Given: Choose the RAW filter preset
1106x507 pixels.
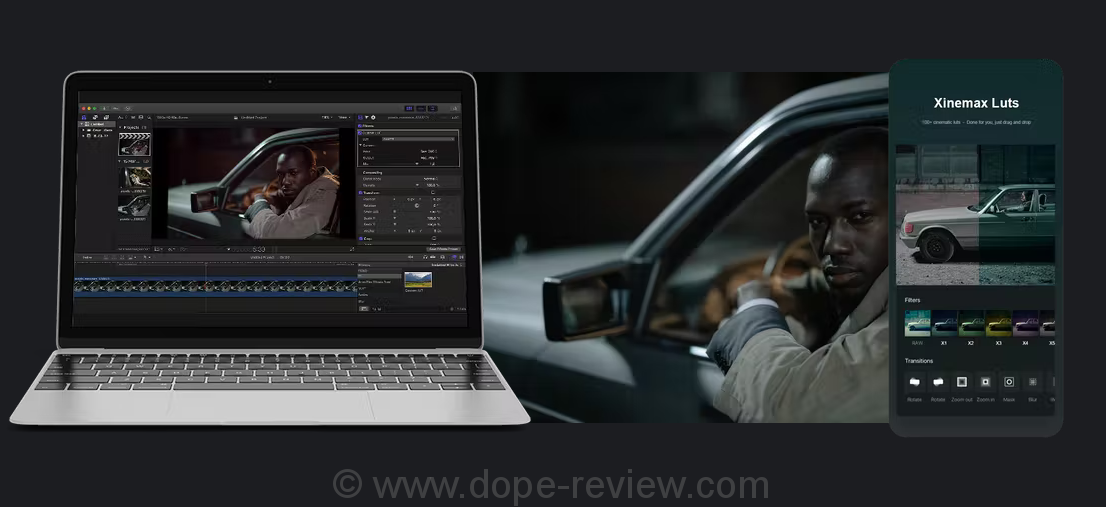Looking at the screenshot, I should [917, 323].
